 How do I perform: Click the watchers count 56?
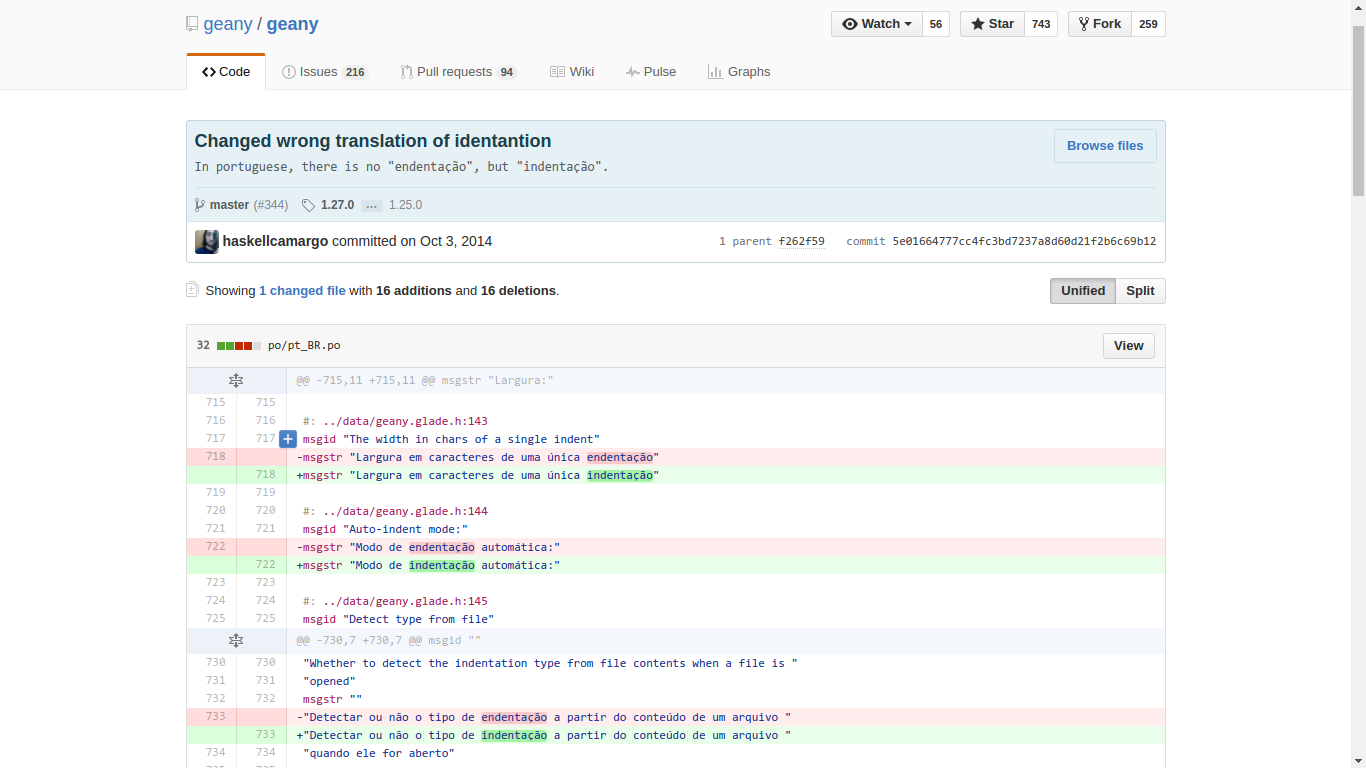(x=936, y=24)
